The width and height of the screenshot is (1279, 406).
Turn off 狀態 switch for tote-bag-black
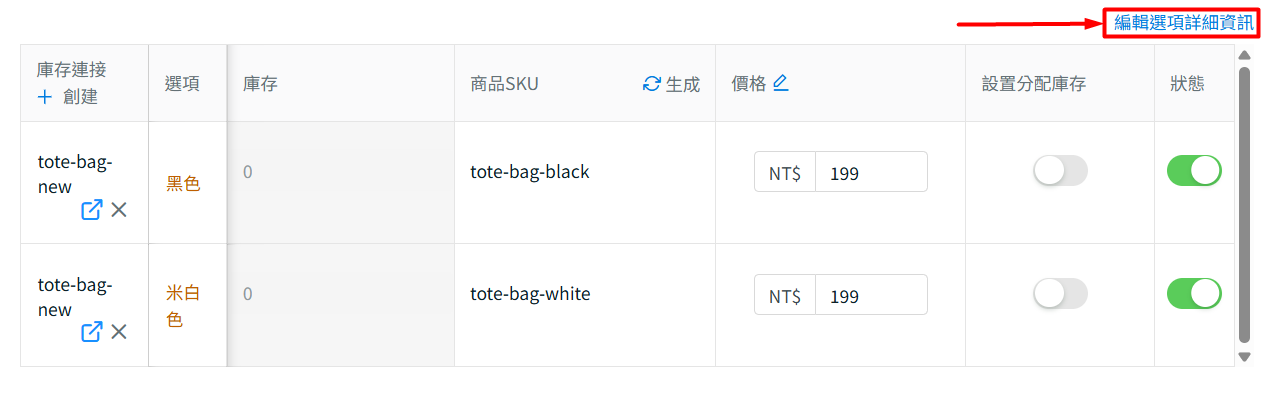tap(1194, 171)
